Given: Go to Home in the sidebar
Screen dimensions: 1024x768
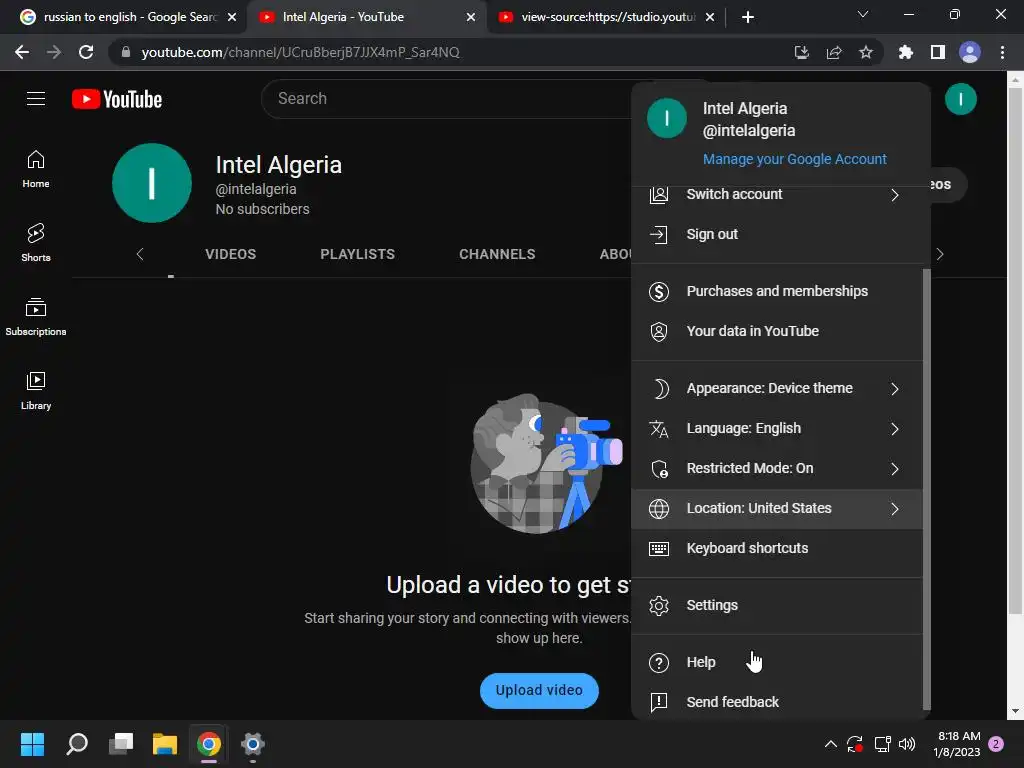Looking at the screenshot, I should (36, 168).
